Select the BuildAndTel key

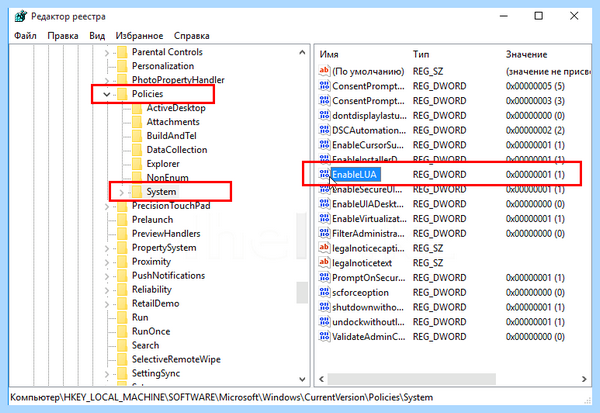point(171,136)
